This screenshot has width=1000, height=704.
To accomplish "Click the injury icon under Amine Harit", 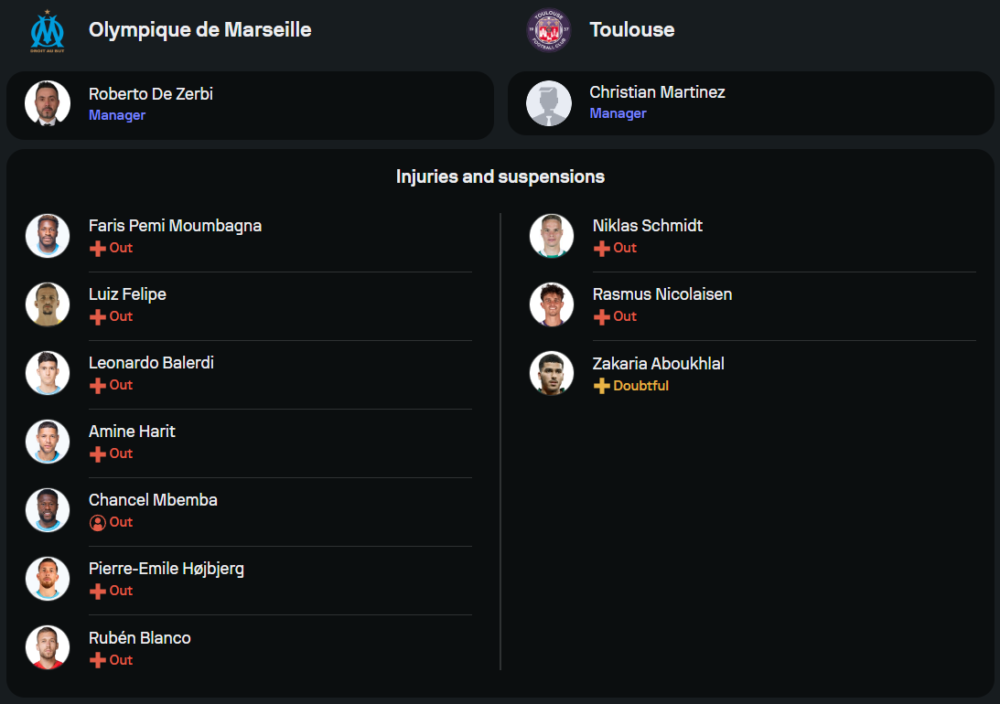I will click(97, 454).
